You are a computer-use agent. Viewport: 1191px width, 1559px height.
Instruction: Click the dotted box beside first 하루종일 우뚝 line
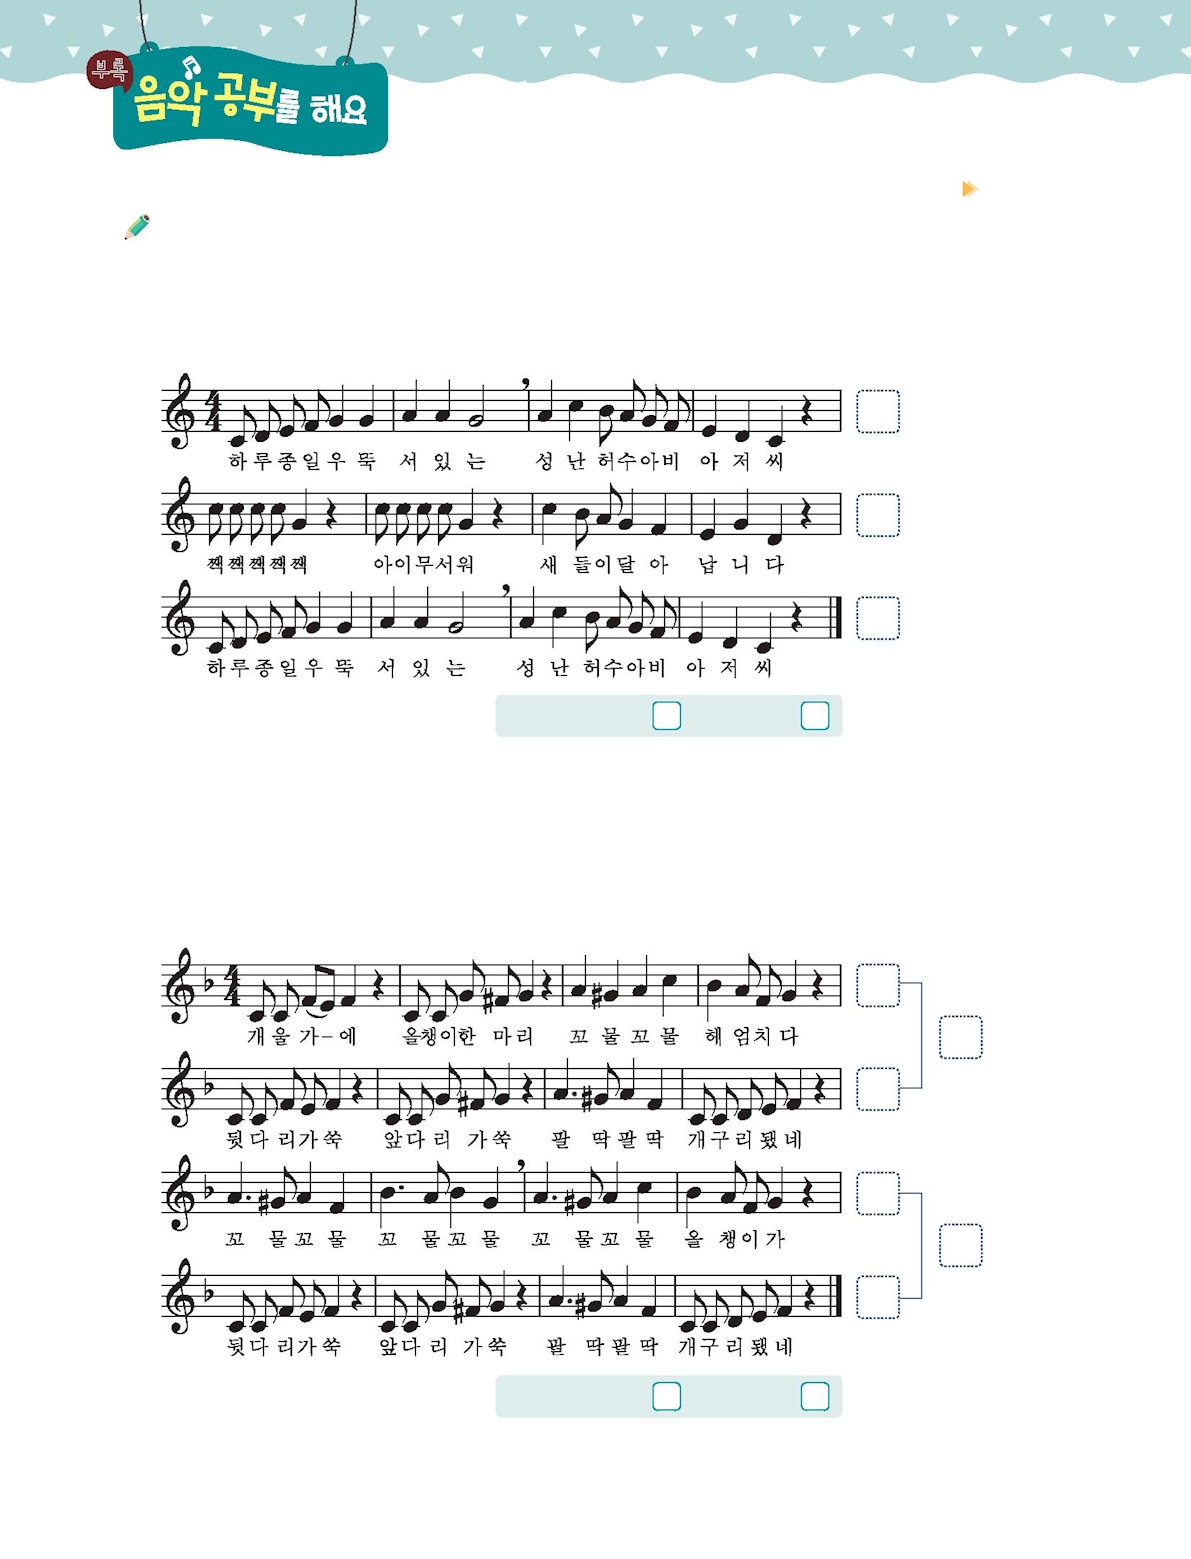tap(878, 411)
